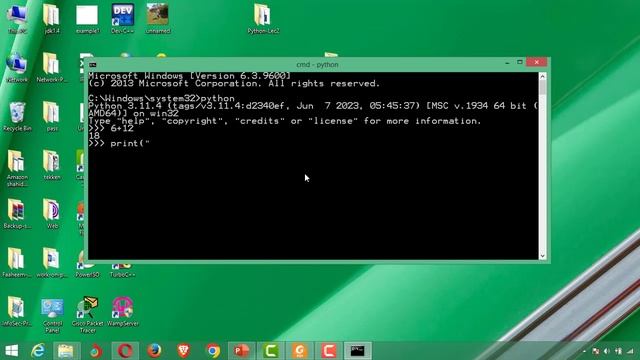This screenshot has height=360, width=640.
Task: Click the Microsoft Windows version line
Action: [x=190, y=76]
